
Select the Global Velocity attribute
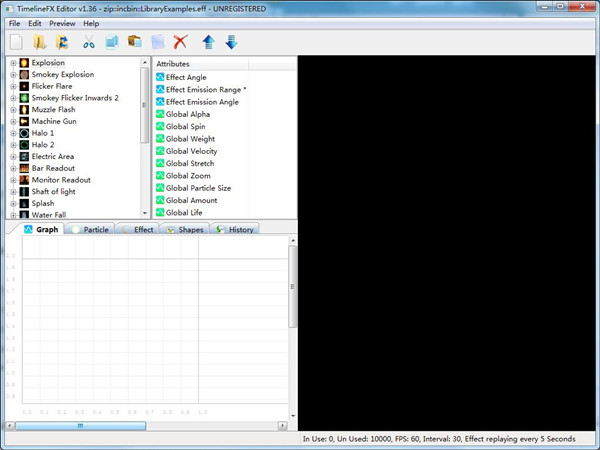coord(191,151)
